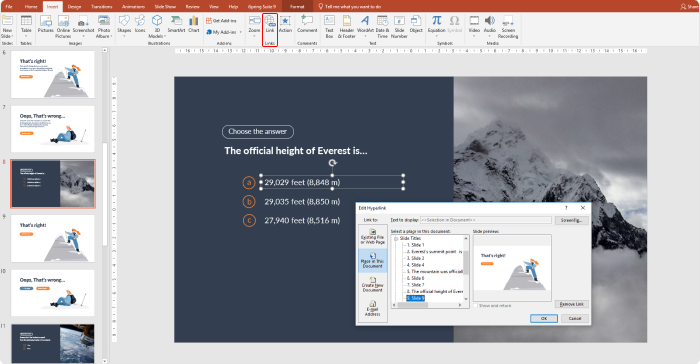The height and width of the screenshot is (364, 700).
Task: Insert 3D Models from ribbon
Action: [x=157, y=27]
